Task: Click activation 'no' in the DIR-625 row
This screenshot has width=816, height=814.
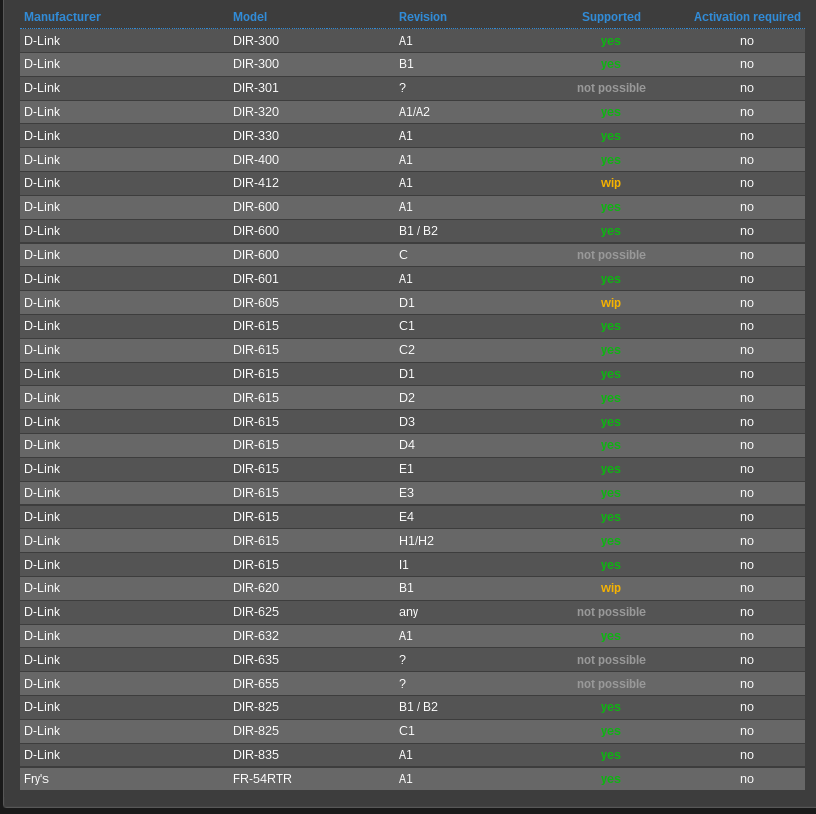Action: click(747, 612)
